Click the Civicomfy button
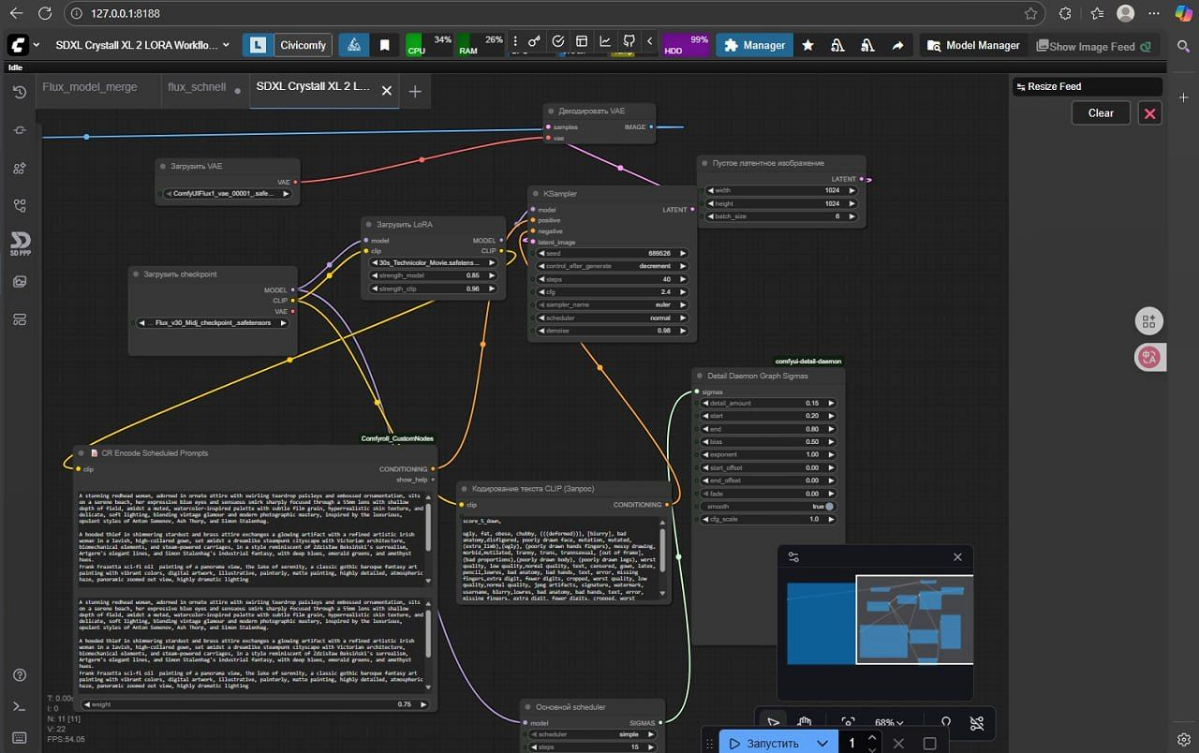The width and height of the screenshot is (1199, 753). click(x=303, y=45)
